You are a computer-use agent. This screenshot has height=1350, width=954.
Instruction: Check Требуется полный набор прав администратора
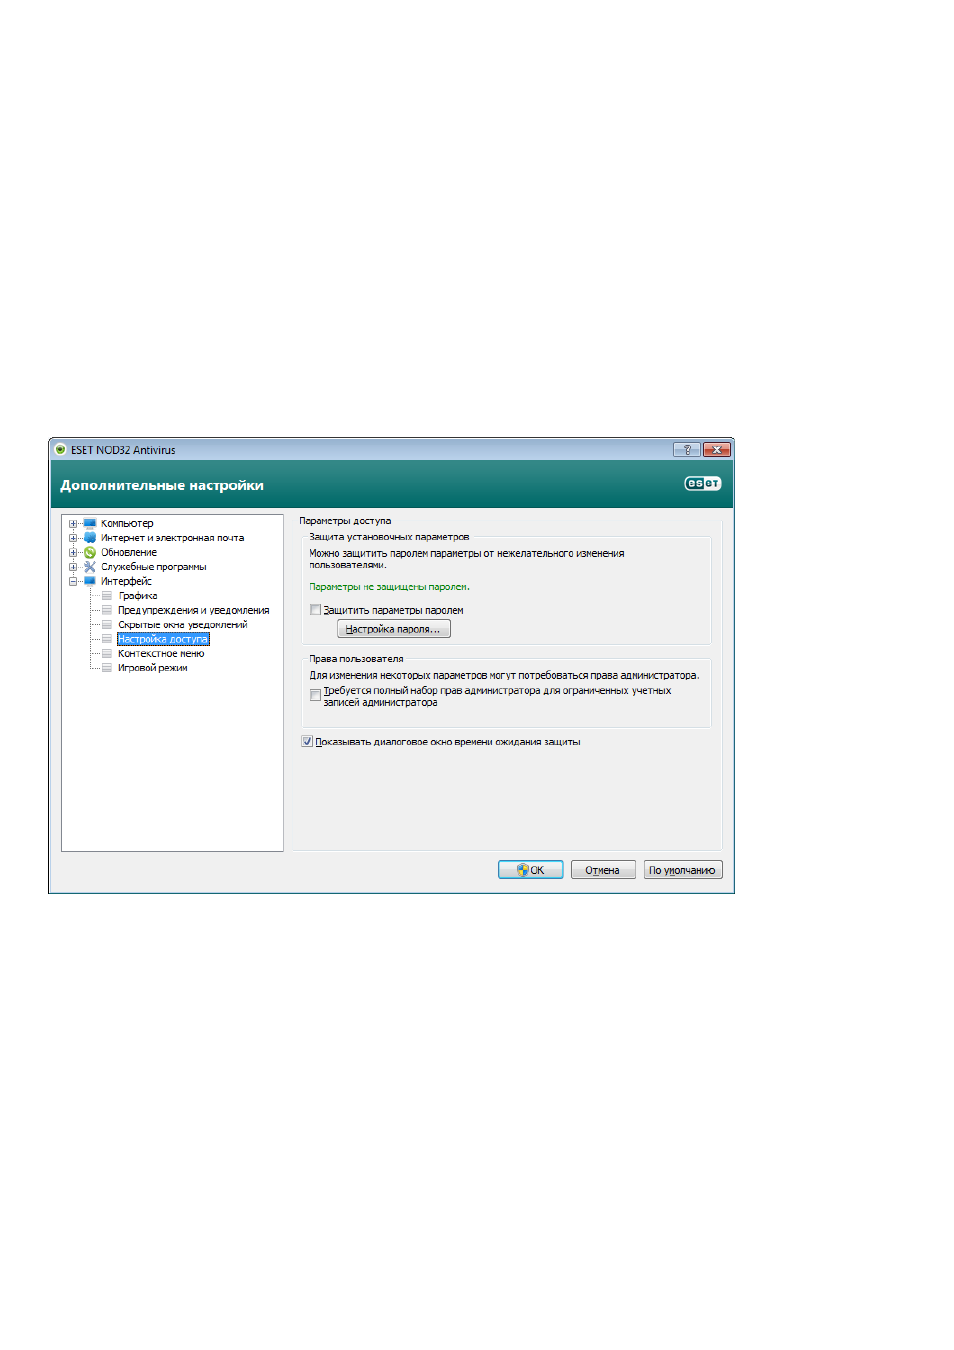pyautogui.click(x=315, y=694)
